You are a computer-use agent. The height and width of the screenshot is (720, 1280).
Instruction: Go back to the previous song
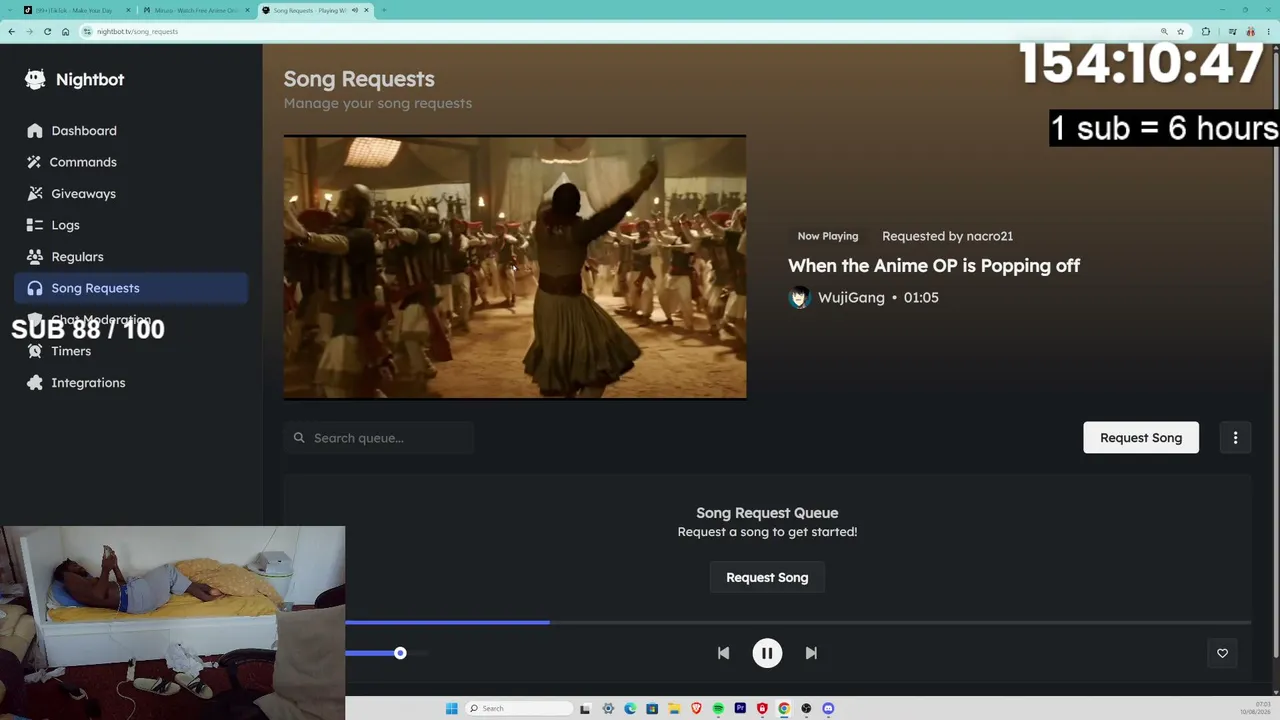pyautogui.click(x=723, y=653)
